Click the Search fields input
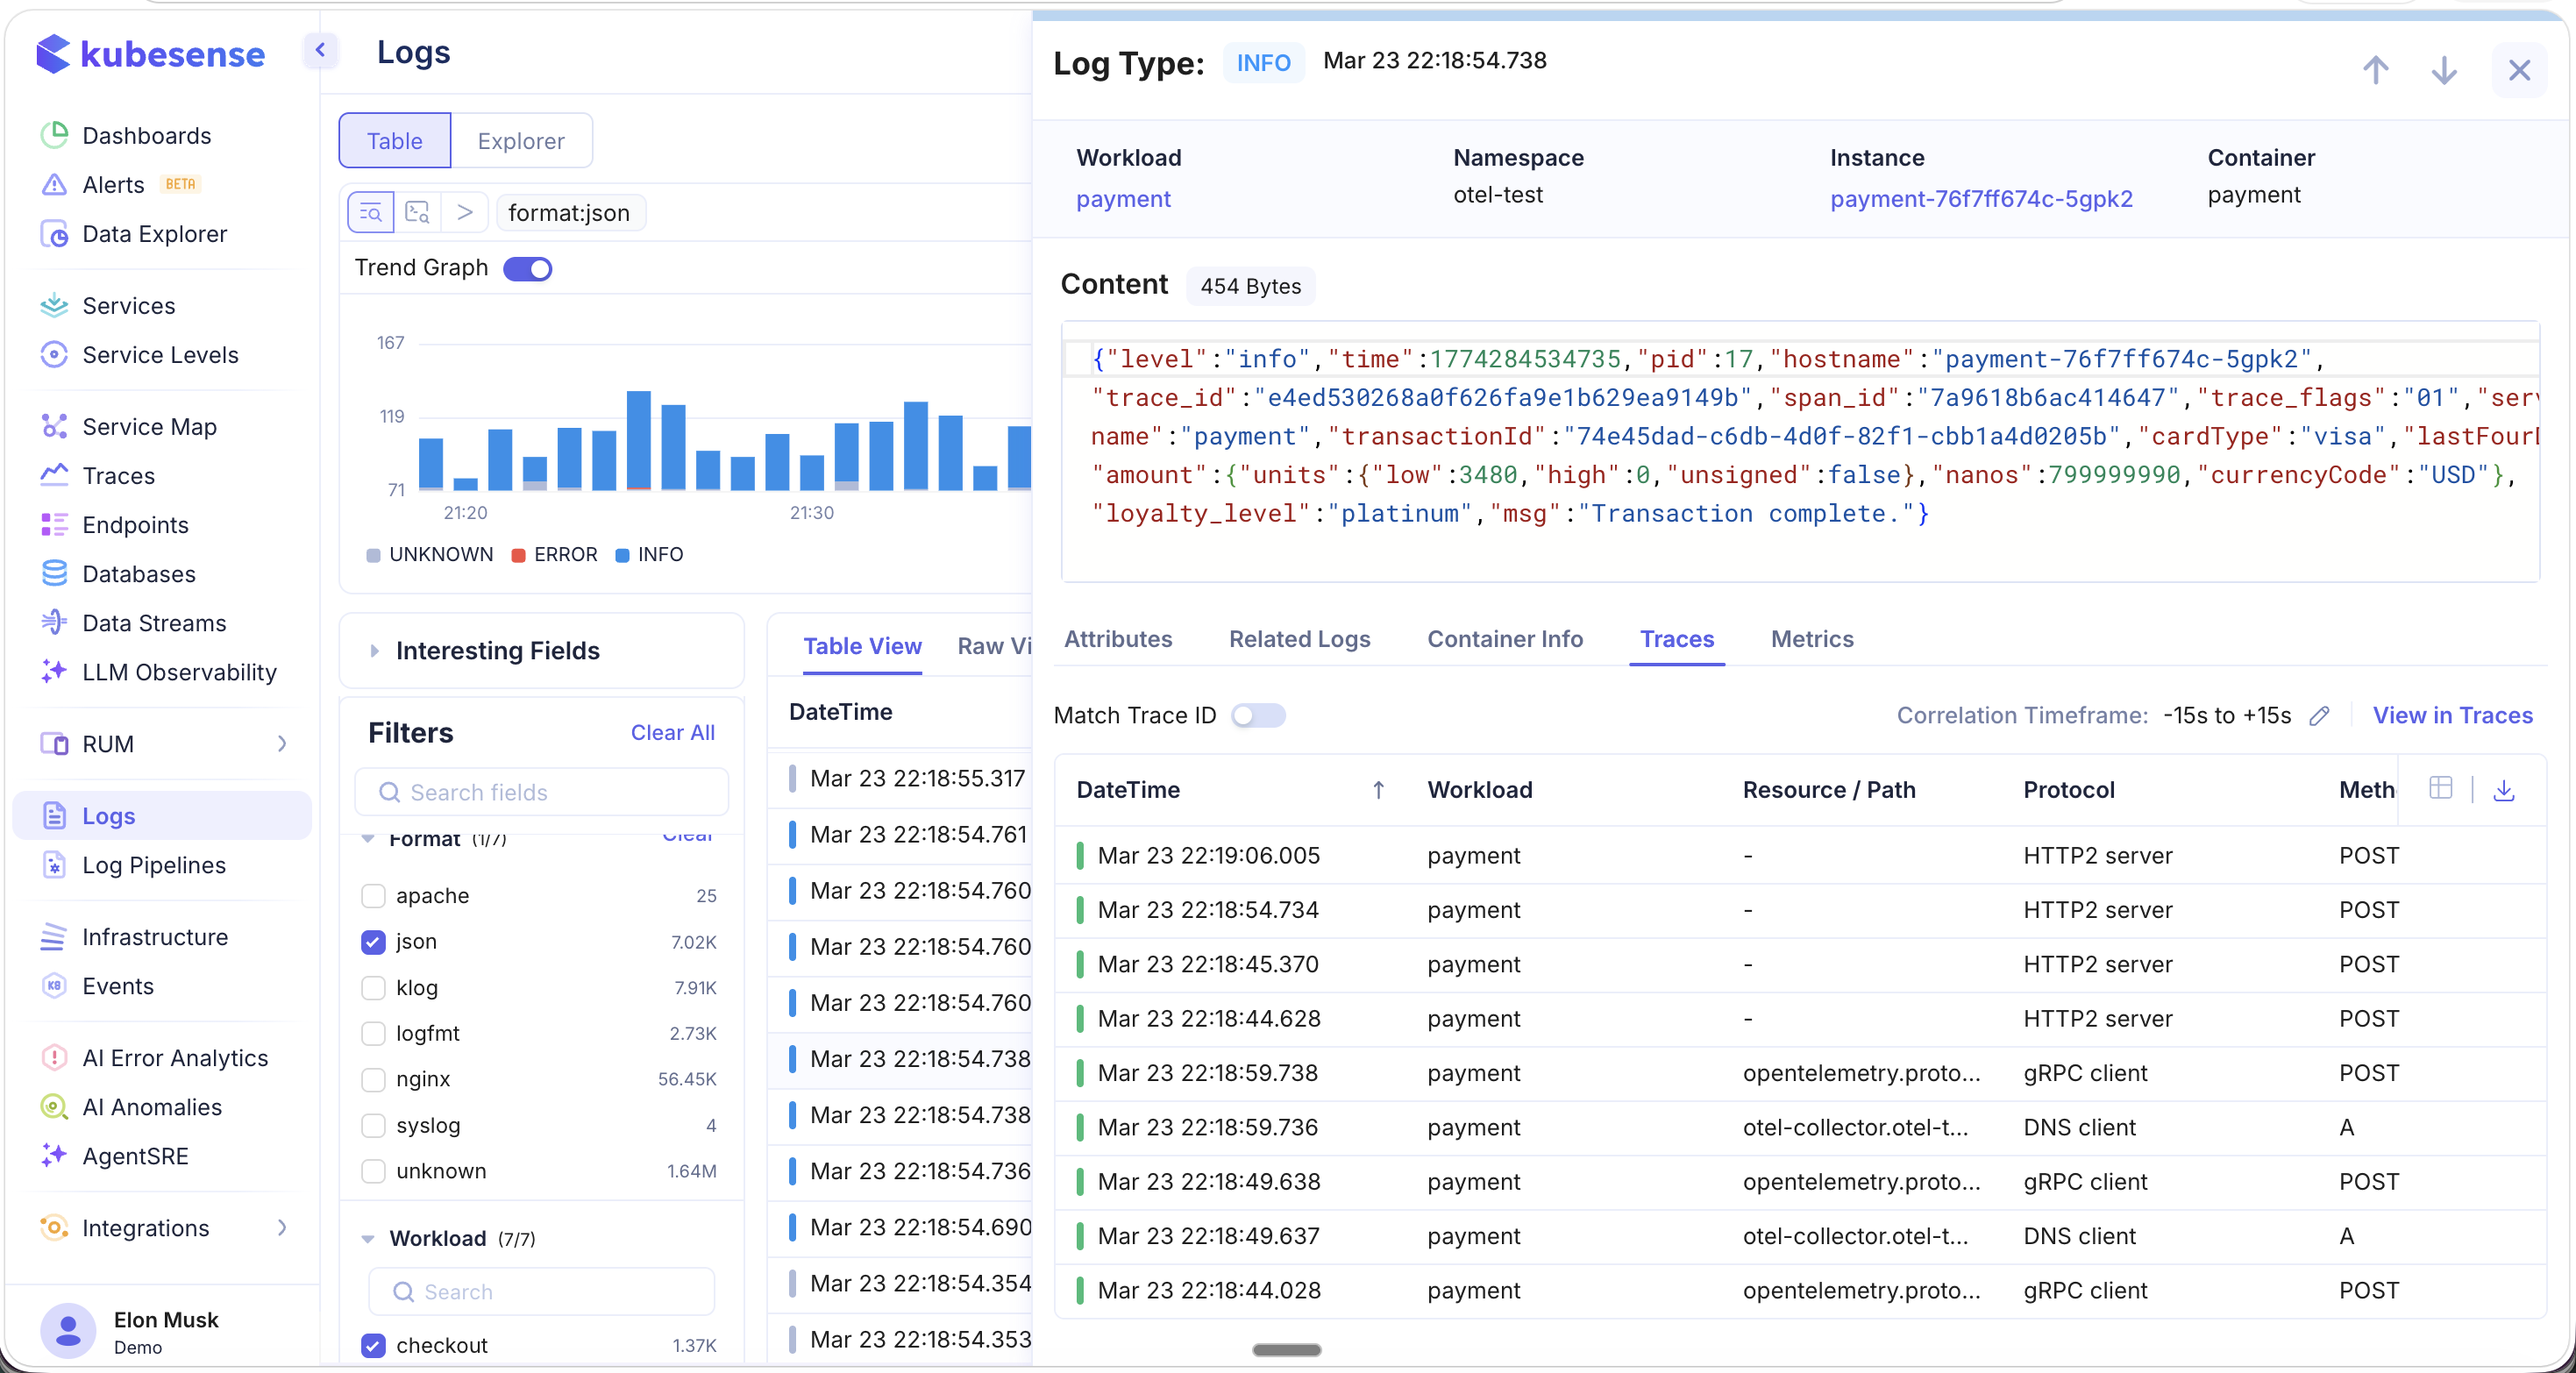The height and width of the screenshot is (1373, 2576). coord(541,793)
